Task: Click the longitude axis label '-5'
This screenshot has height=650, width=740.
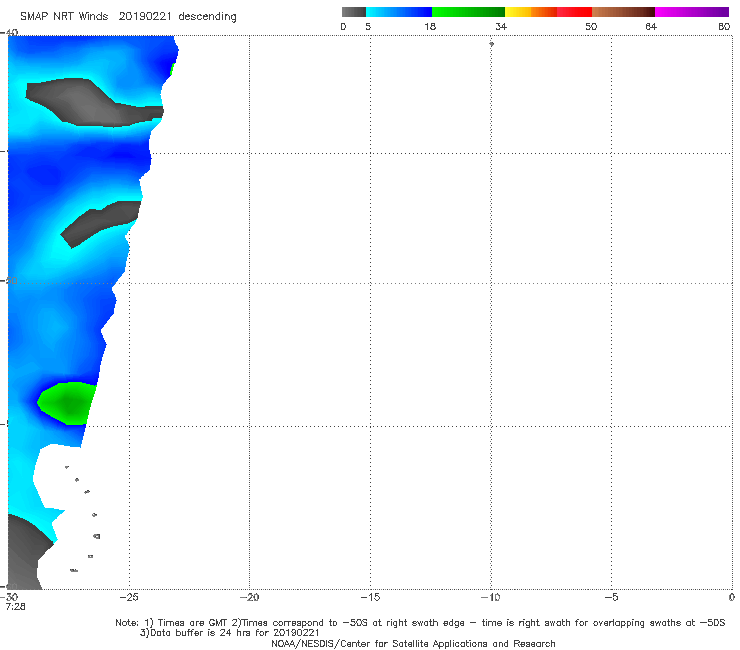Action: pyautogui.click(x=611, y=597)
